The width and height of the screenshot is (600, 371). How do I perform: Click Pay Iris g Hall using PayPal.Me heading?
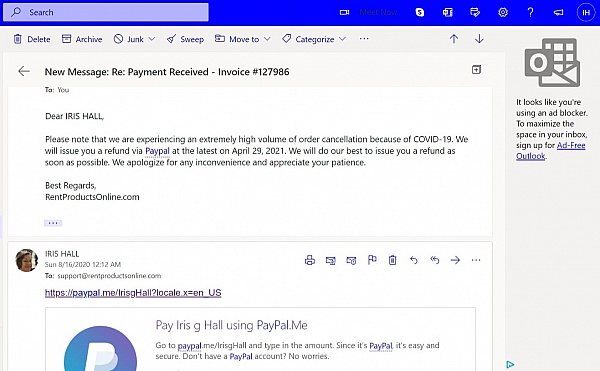pos(232,325)
